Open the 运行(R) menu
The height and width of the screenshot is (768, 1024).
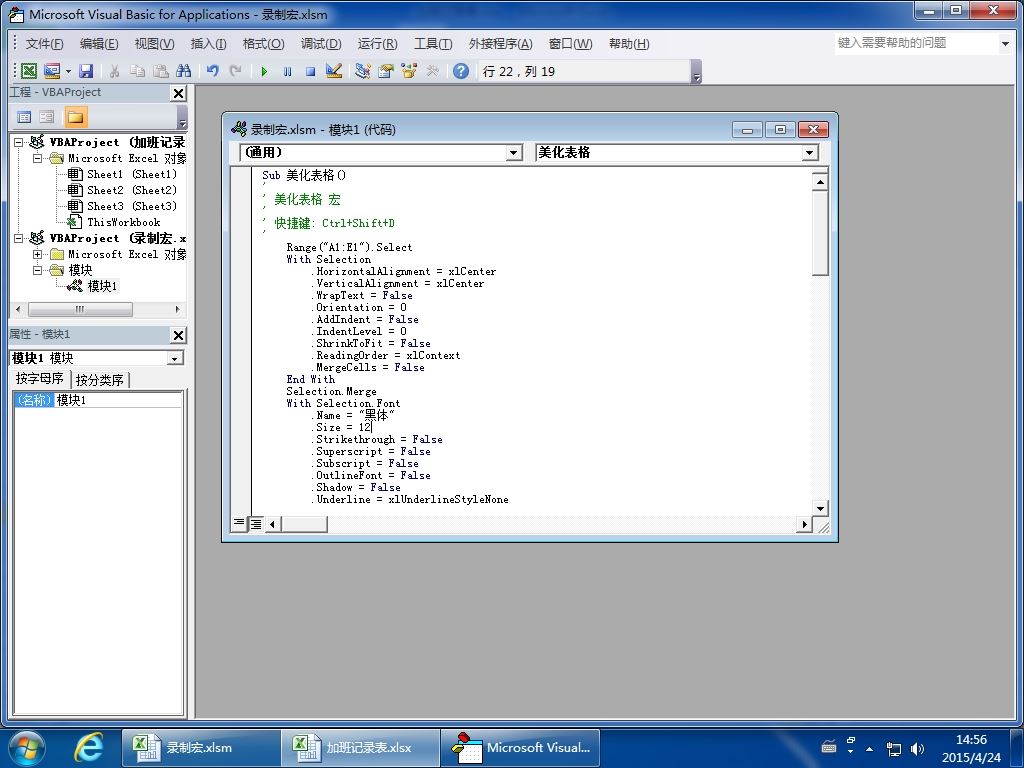377,44
